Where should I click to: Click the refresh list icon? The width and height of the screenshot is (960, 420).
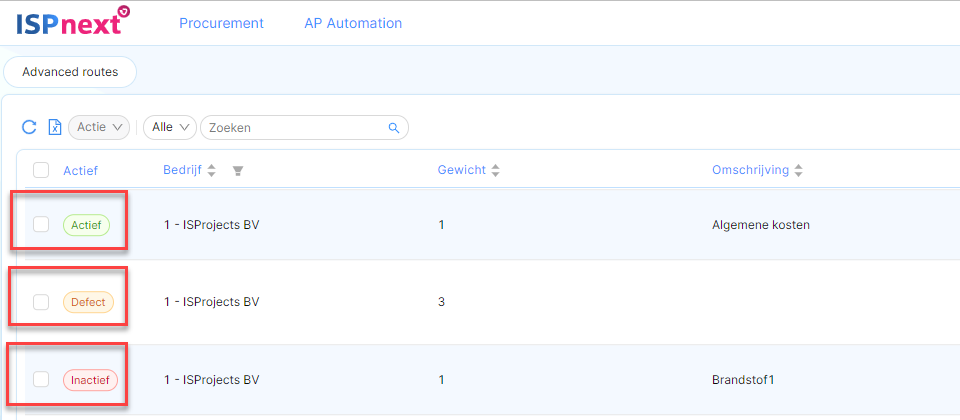29,127
